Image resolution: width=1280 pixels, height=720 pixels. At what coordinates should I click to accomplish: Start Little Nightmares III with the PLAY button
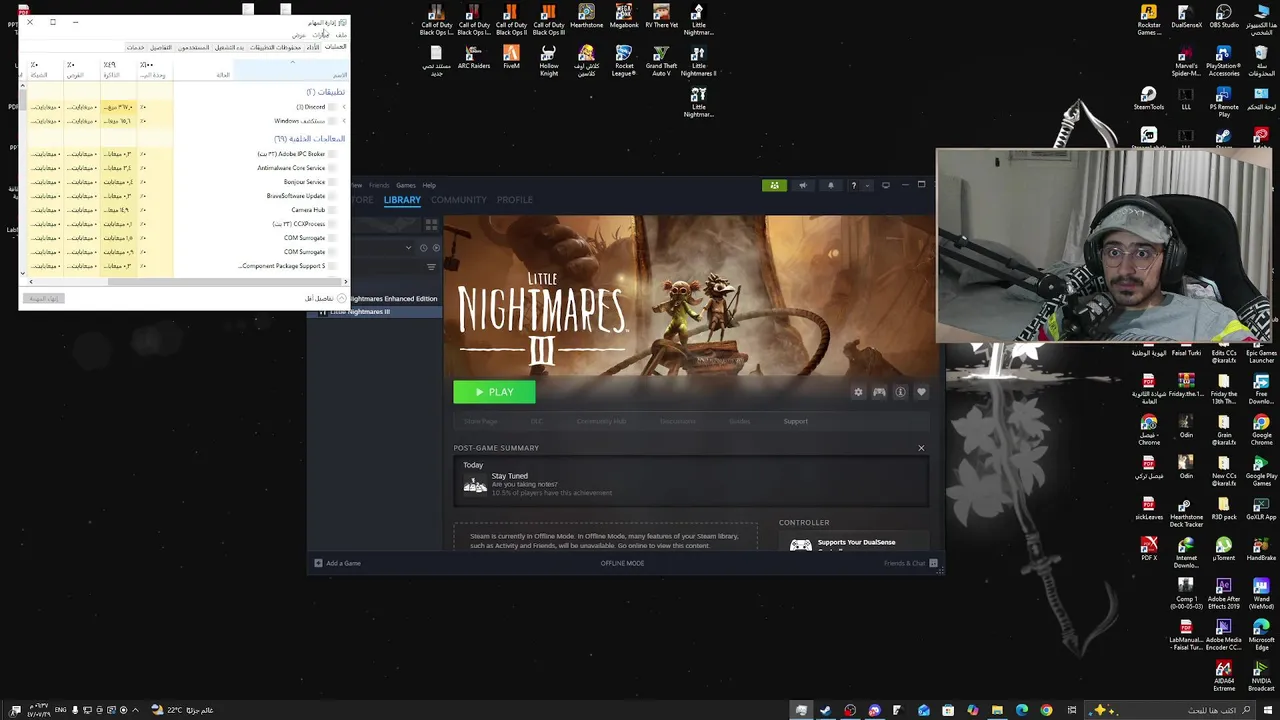(494, 392)
